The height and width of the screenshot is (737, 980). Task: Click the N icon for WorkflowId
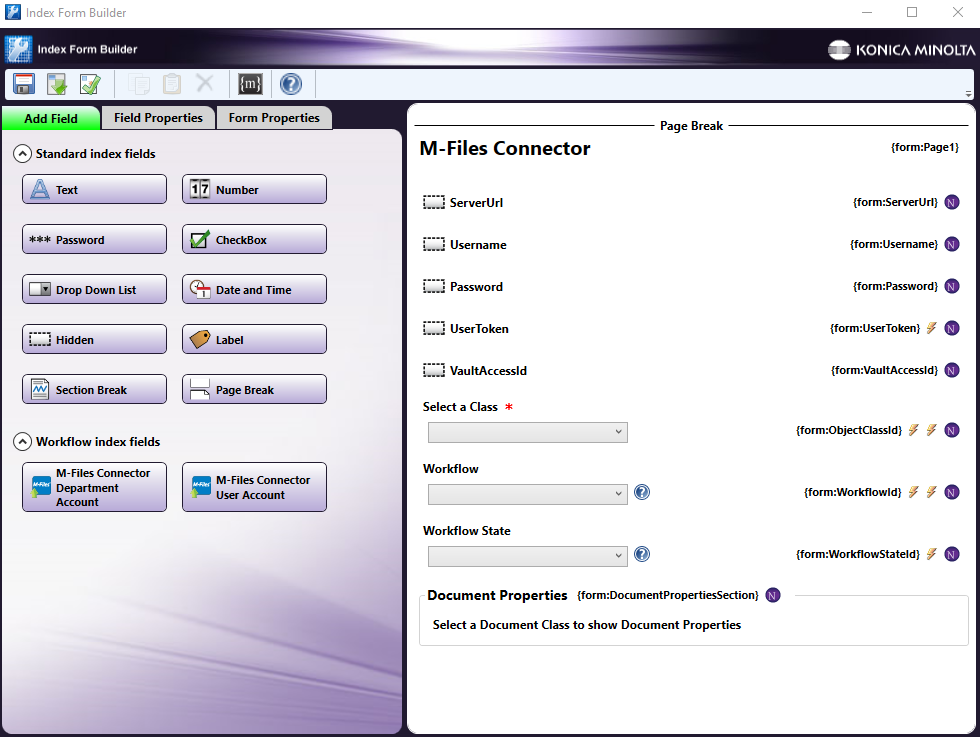[952, 492]
